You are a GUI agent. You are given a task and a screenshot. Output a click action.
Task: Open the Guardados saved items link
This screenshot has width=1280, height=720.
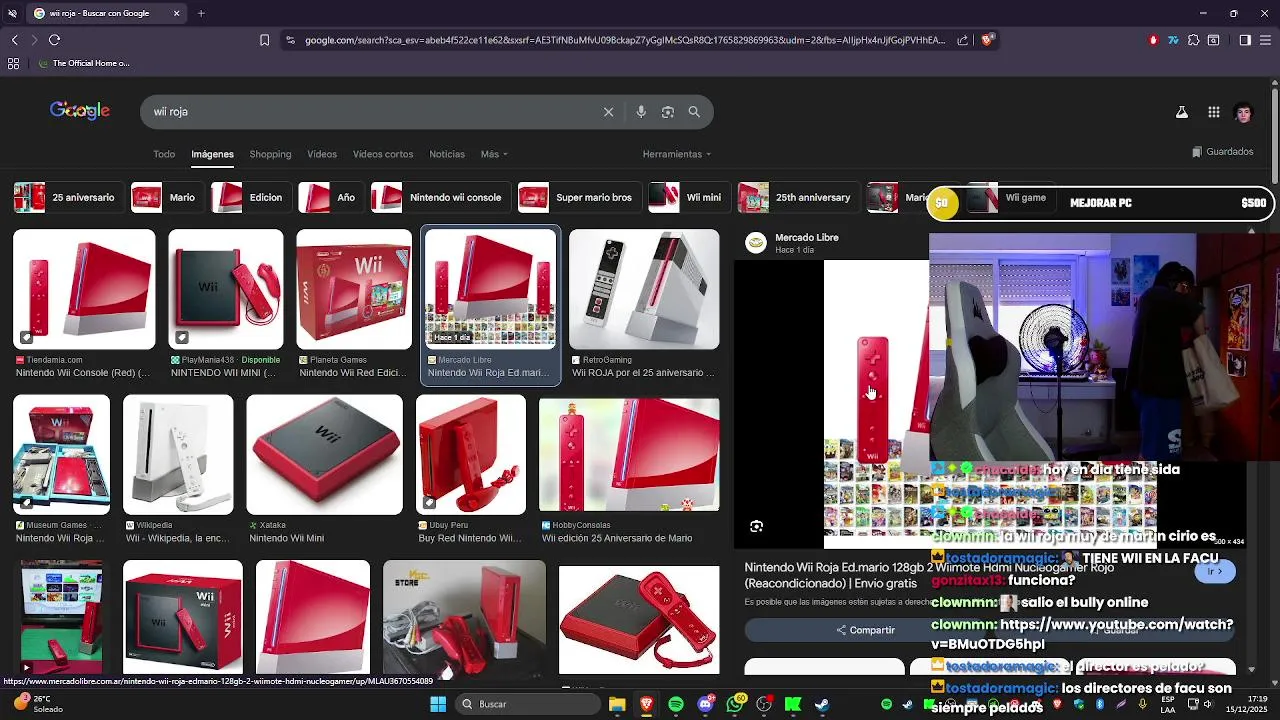coord(1223,152)
